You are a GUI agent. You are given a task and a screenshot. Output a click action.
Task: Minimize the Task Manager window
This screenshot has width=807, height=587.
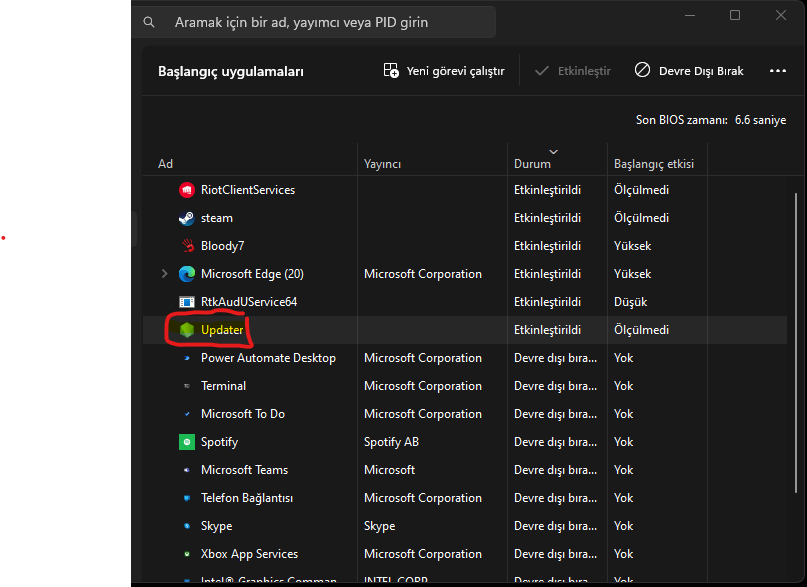[x=690, y=15]
